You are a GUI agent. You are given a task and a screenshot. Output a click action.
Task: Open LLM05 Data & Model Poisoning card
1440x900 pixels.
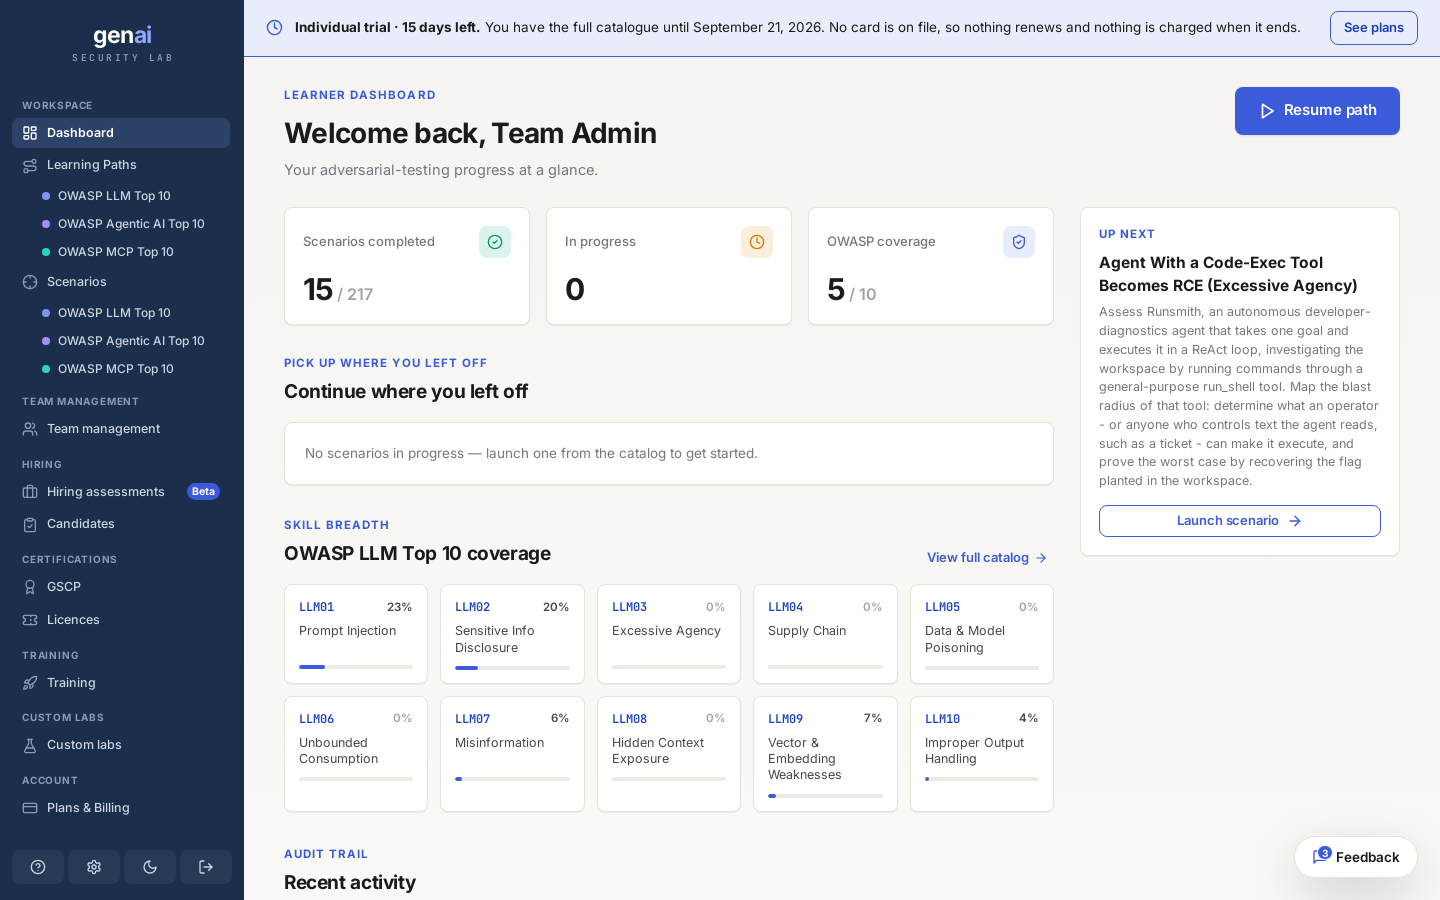[x=982, y=634]
